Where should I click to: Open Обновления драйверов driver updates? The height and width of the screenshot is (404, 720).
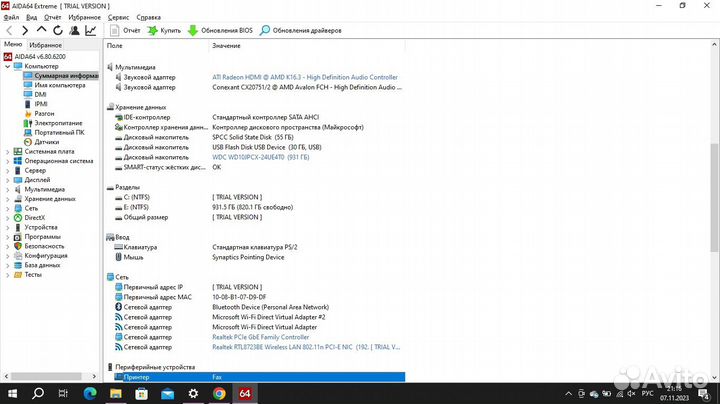point(300,31)
